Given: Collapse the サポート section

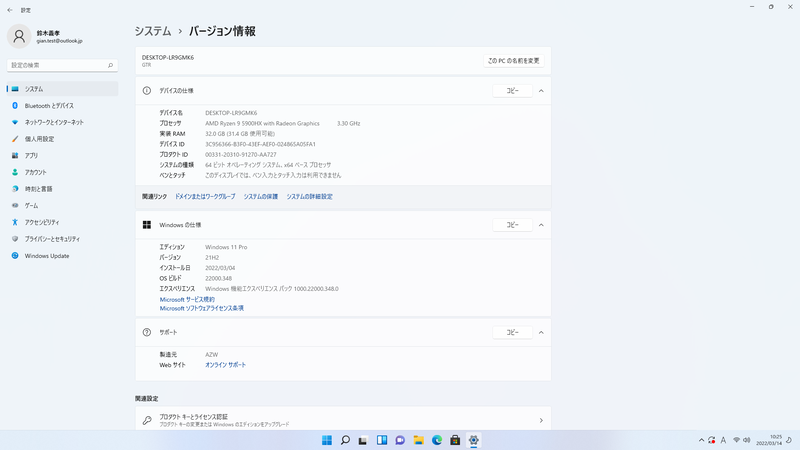Looking at the screenshot, I should (541, 332).
